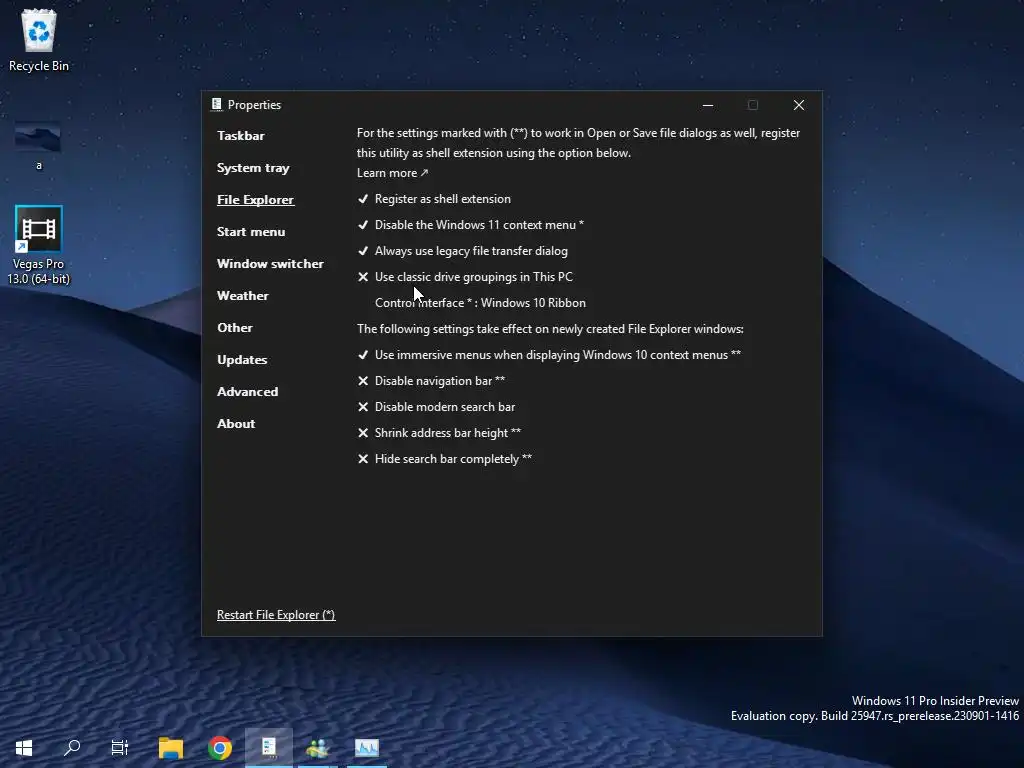The width and height of the screenshot is (1024, 768).
Task: Toggle Register as shell extension
Action: (x=434, y=199)
